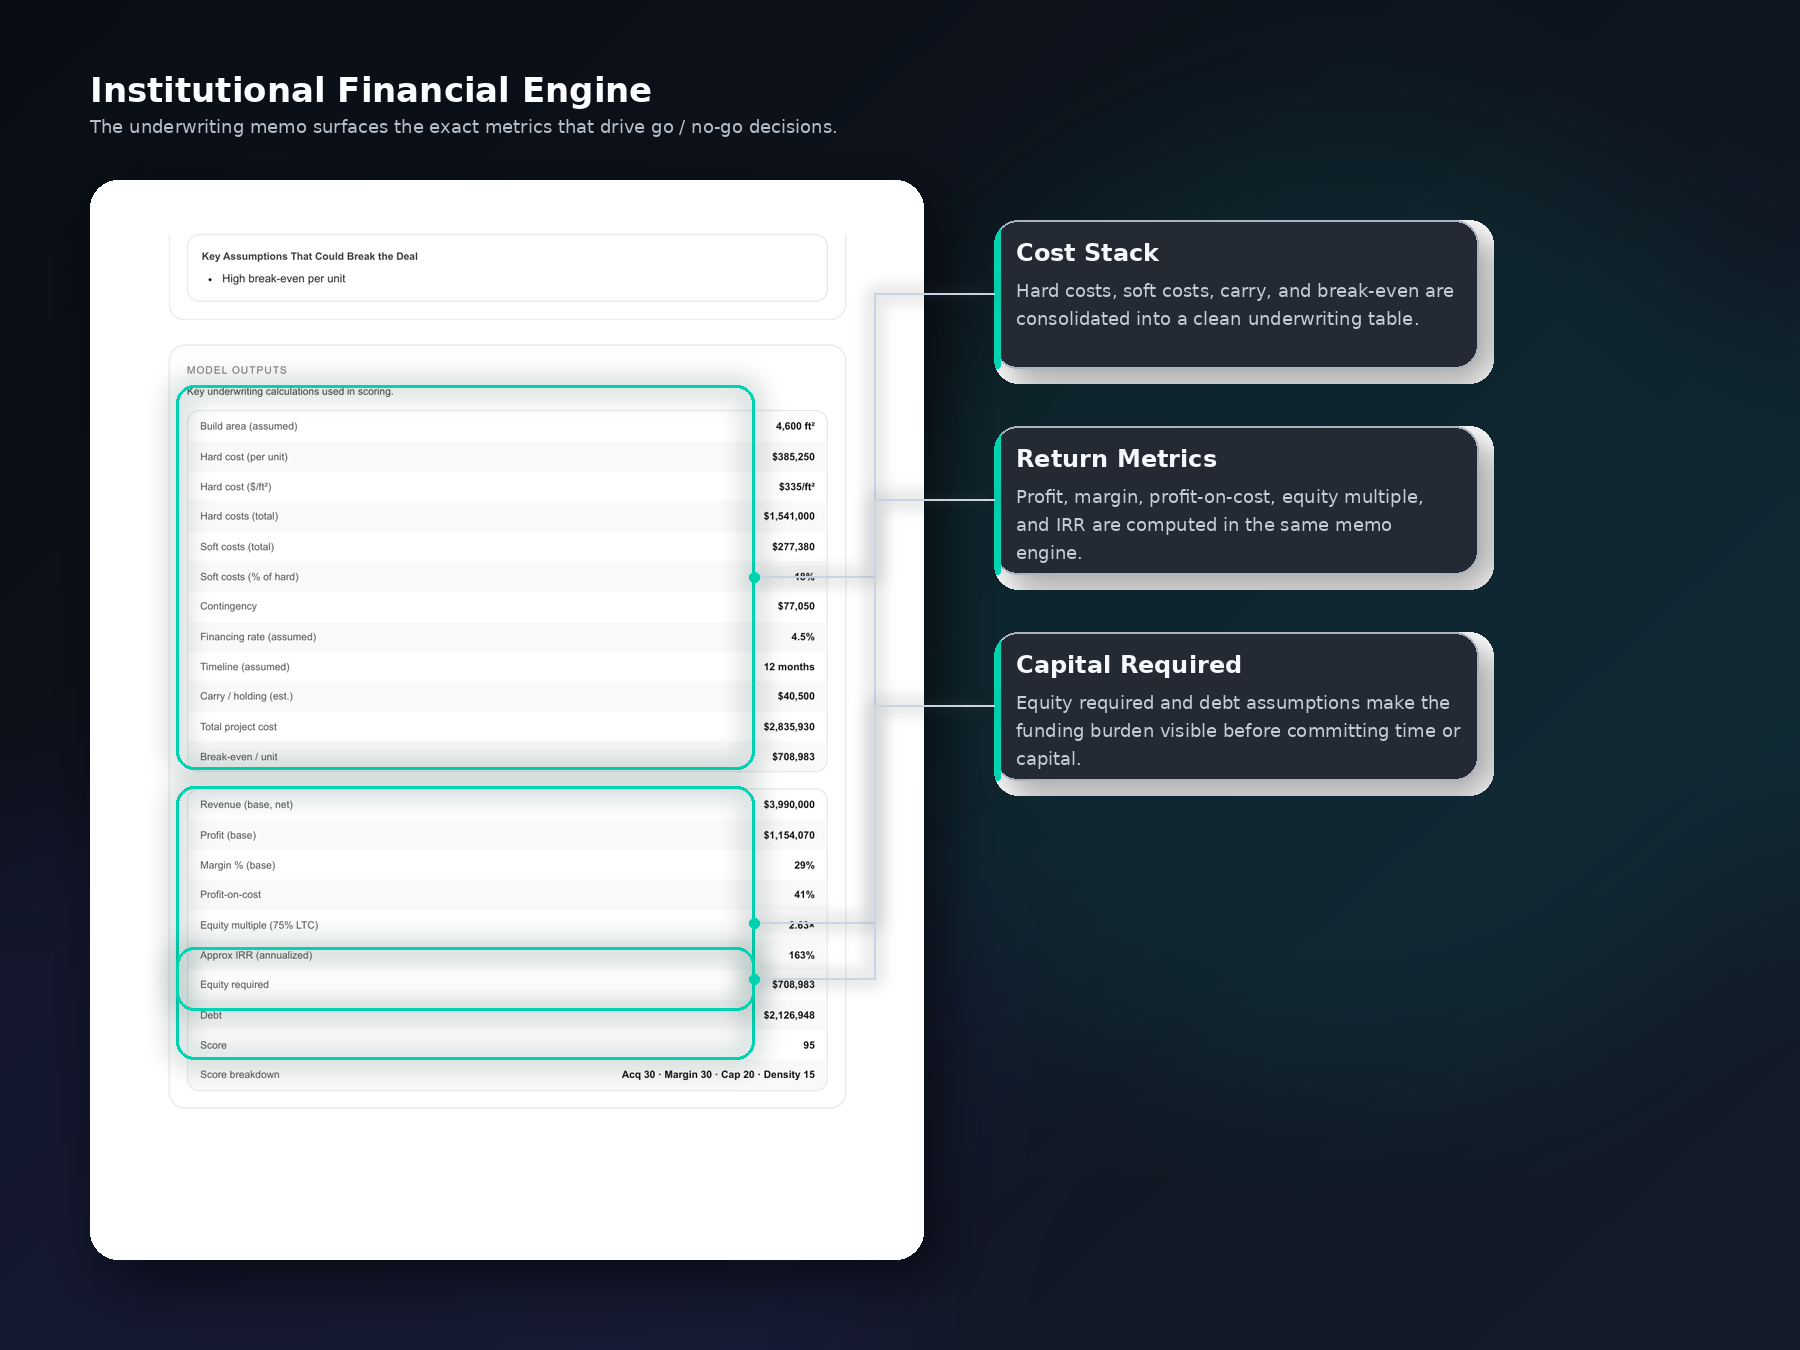
Task: Select the "Soft costs (total)" row label
Action: click(237, 547)
